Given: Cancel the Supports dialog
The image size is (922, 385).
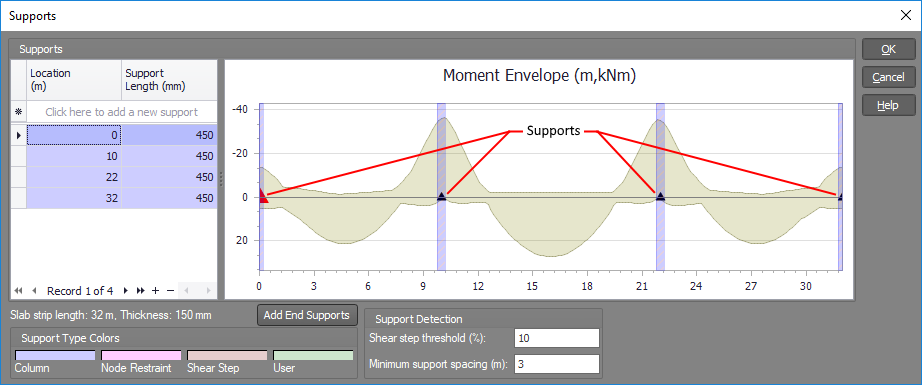Looking at the screenshot, I should pos(888,77).
